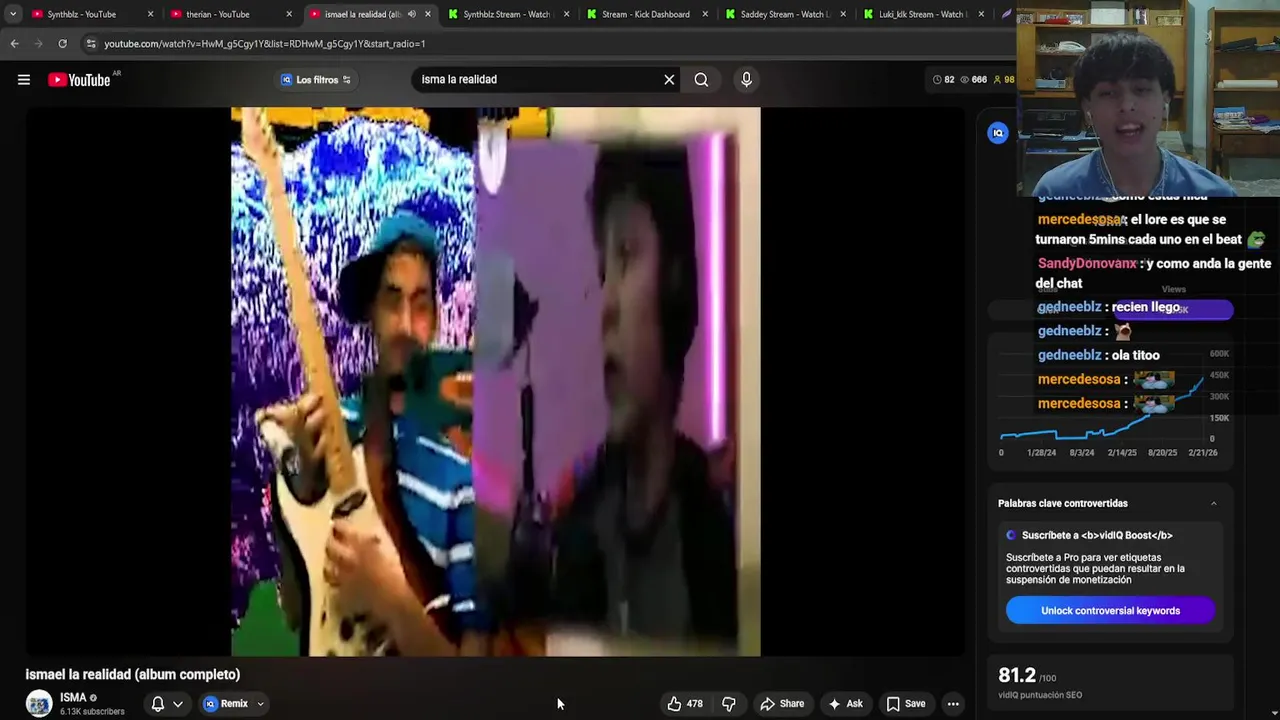The height and width of the screenshot is (720, 1280).
Task: Switch to the Stream - Kick Dashboard tab
Action: [646, 14]
